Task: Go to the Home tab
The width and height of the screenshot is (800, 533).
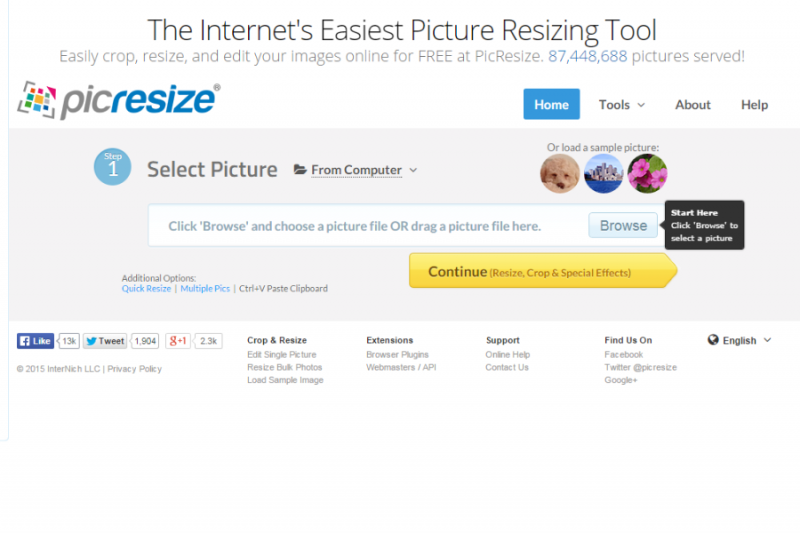Action: coord(551,104)
